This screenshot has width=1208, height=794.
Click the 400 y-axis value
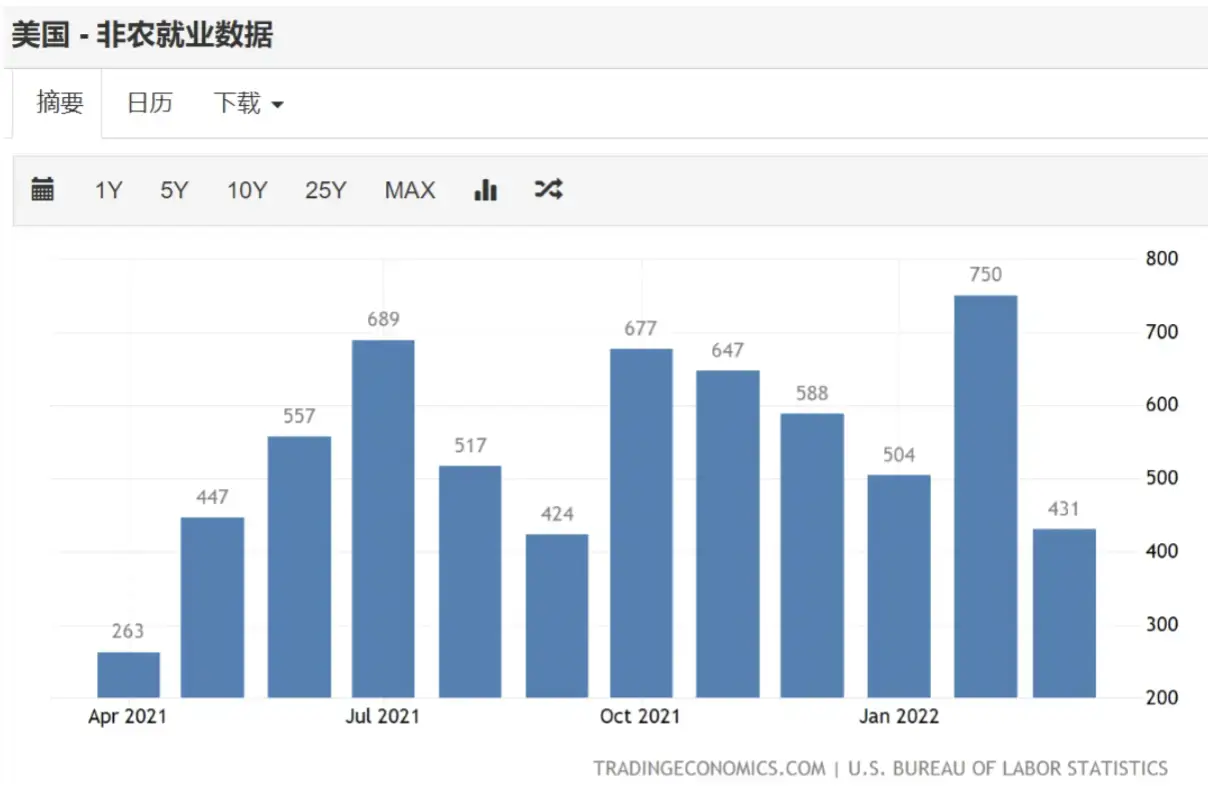(1162, 551)
